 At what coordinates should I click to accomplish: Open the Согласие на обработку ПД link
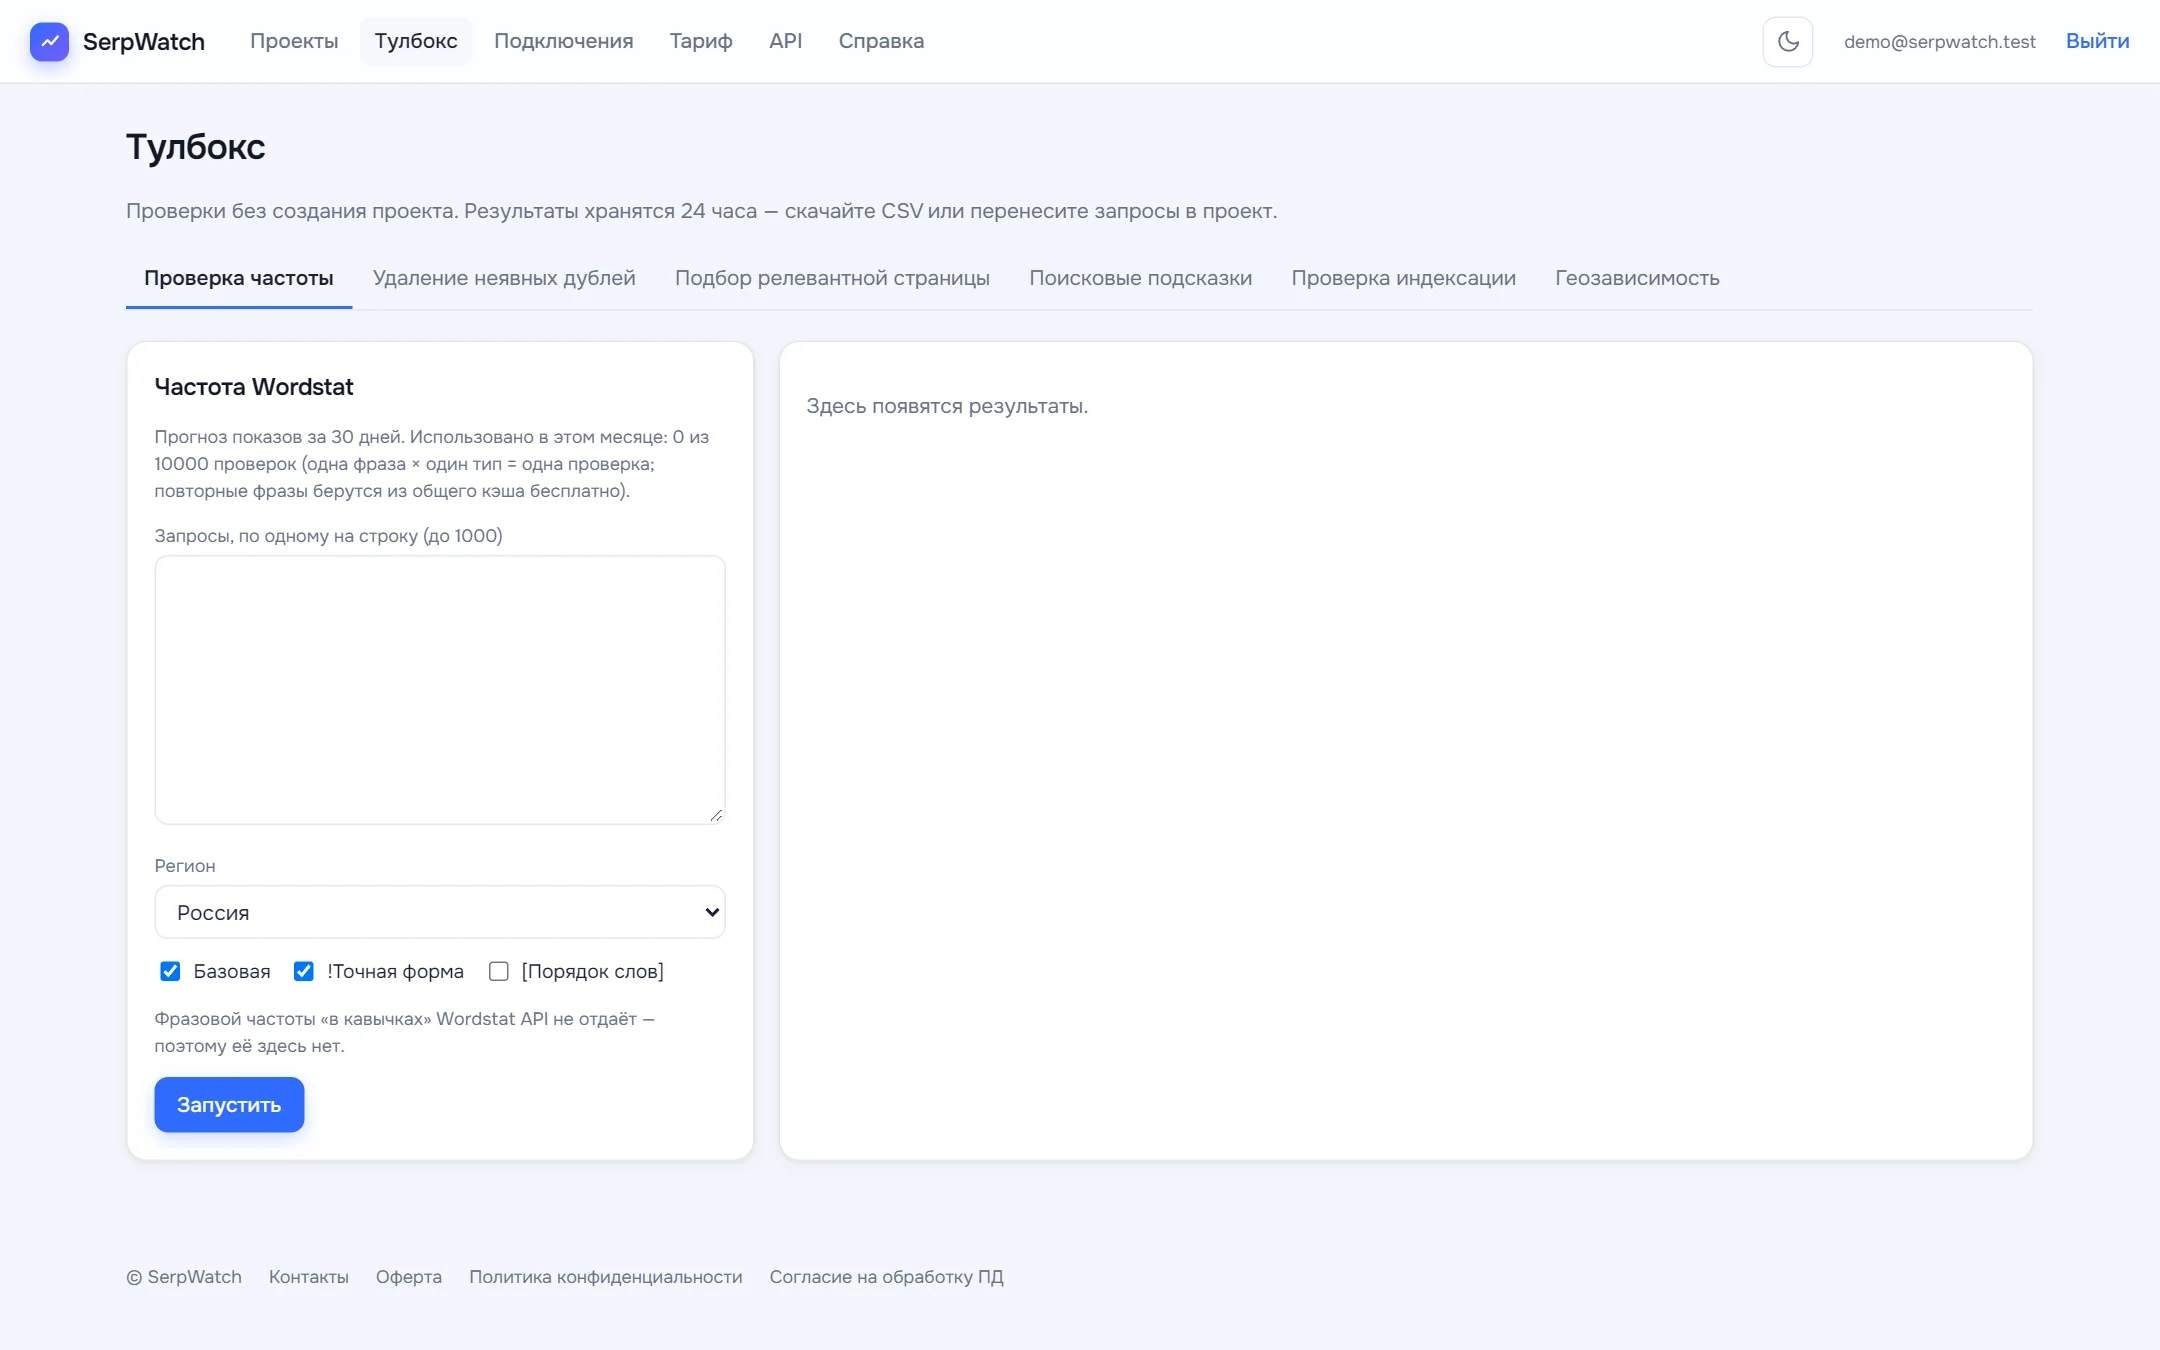coord(886,1277)
